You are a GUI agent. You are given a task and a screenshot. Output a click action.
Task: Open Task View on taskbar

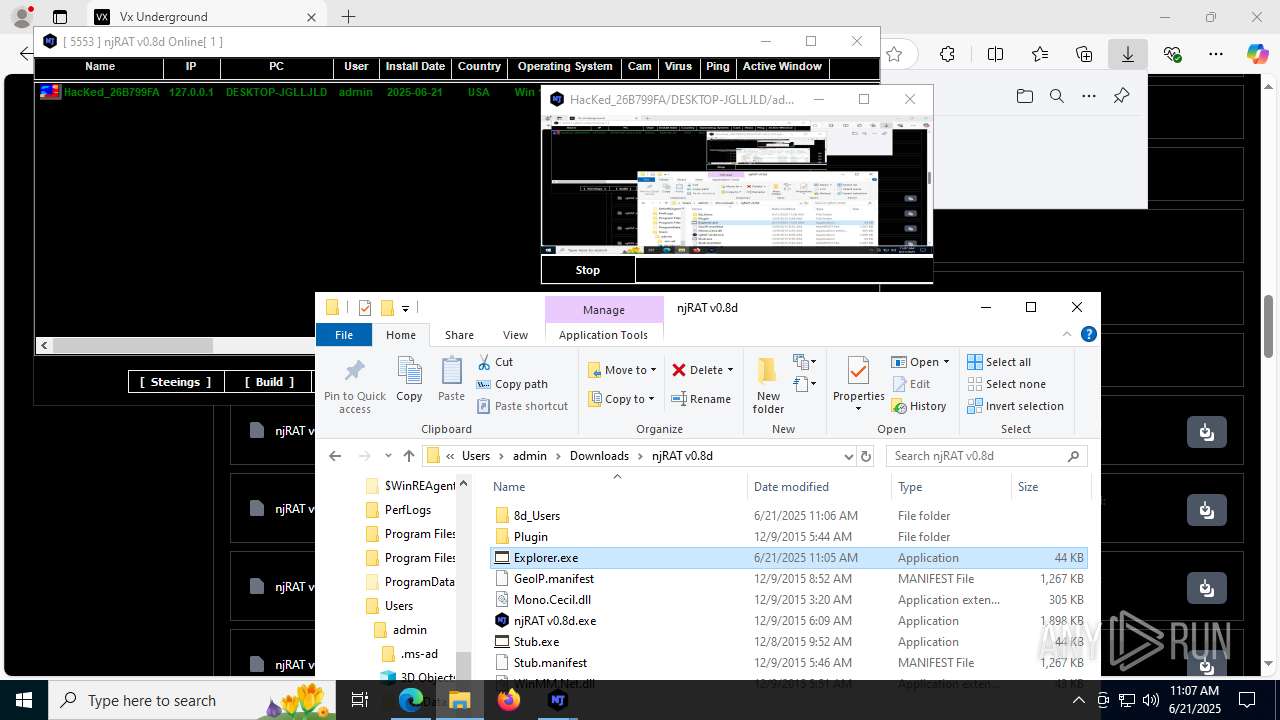[x=360, y=701]
